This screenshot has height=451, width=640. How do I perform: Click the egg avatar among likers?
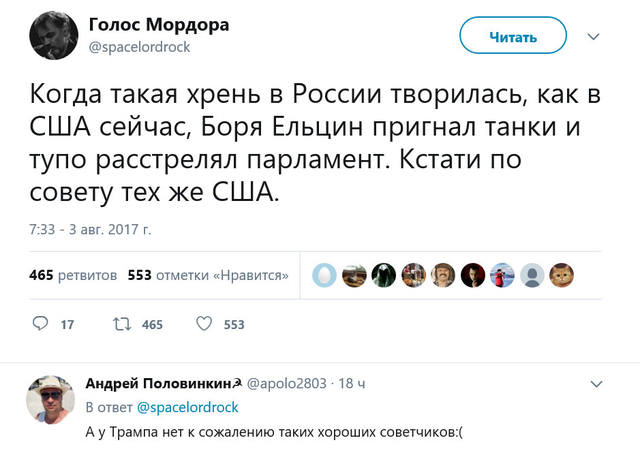[324, 274]
